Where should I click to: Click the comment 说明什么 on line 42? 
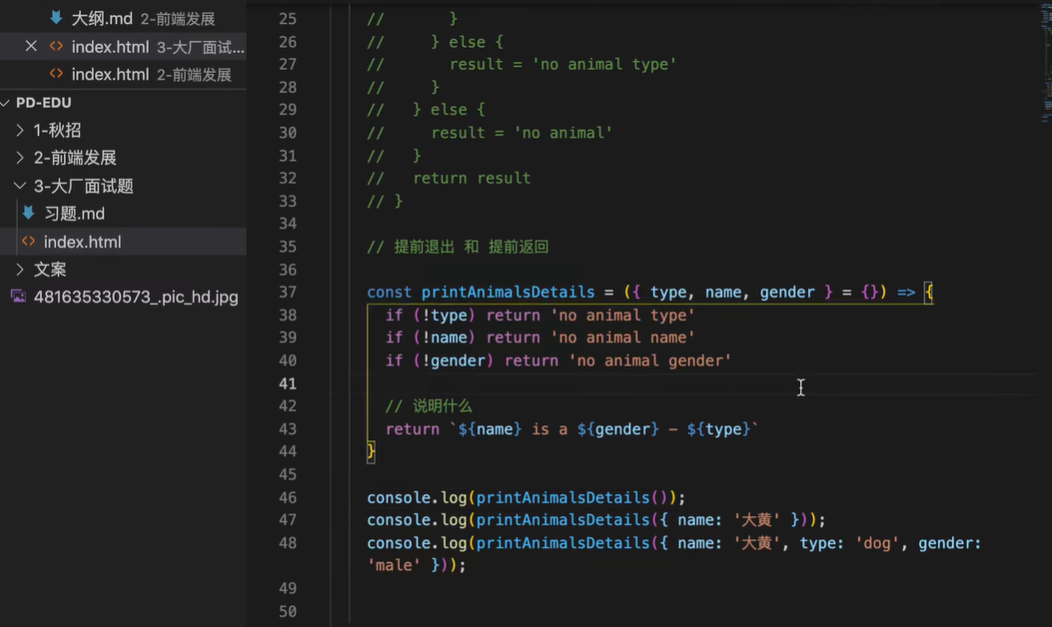point(429,406)
